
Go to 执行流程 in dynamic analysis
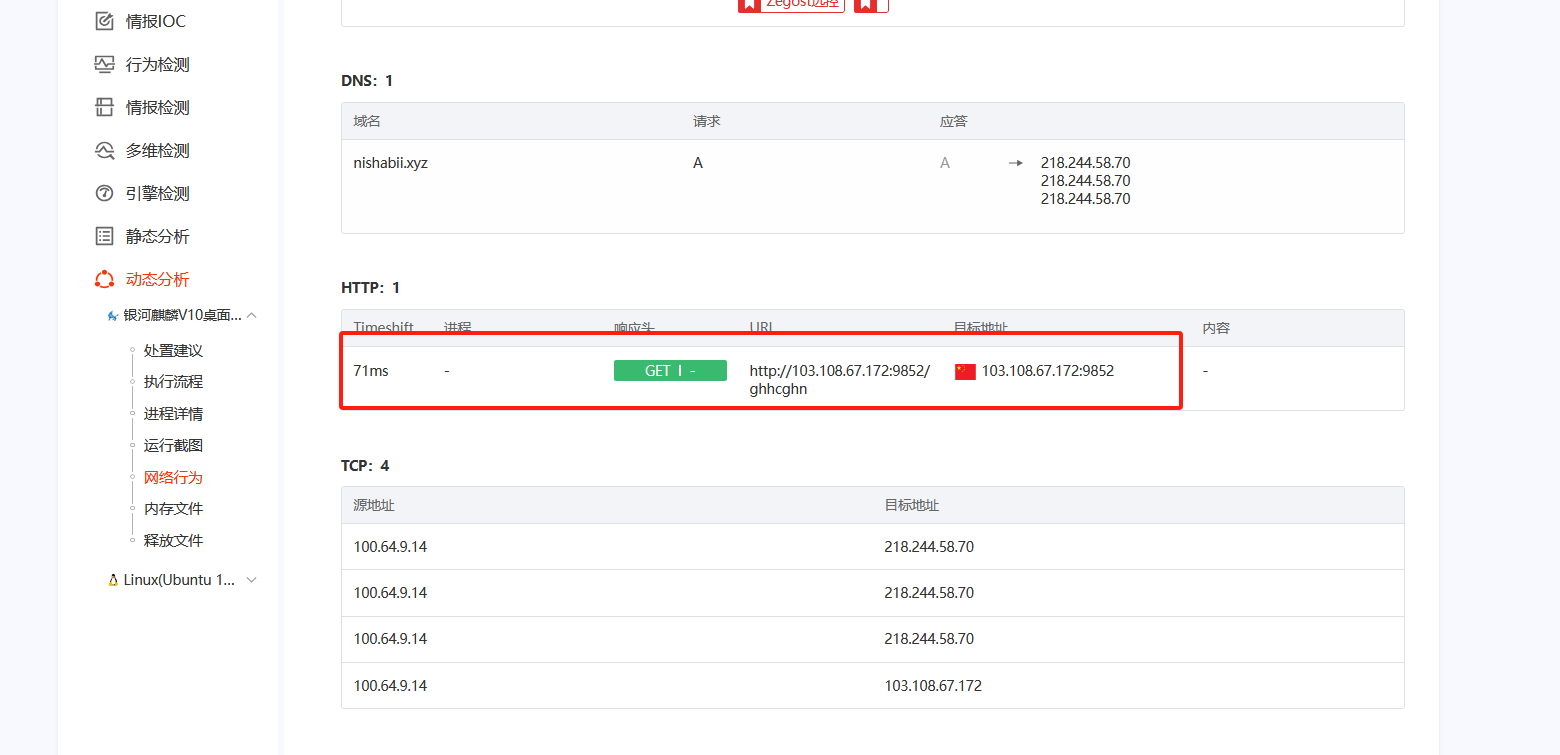coord(173,382)
